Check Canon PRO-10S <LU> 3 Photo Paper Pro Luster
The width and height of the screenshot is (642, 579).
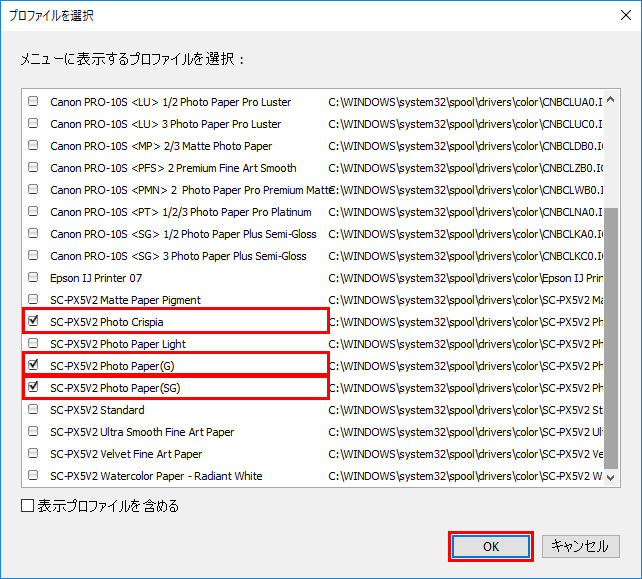coord(33,123)
